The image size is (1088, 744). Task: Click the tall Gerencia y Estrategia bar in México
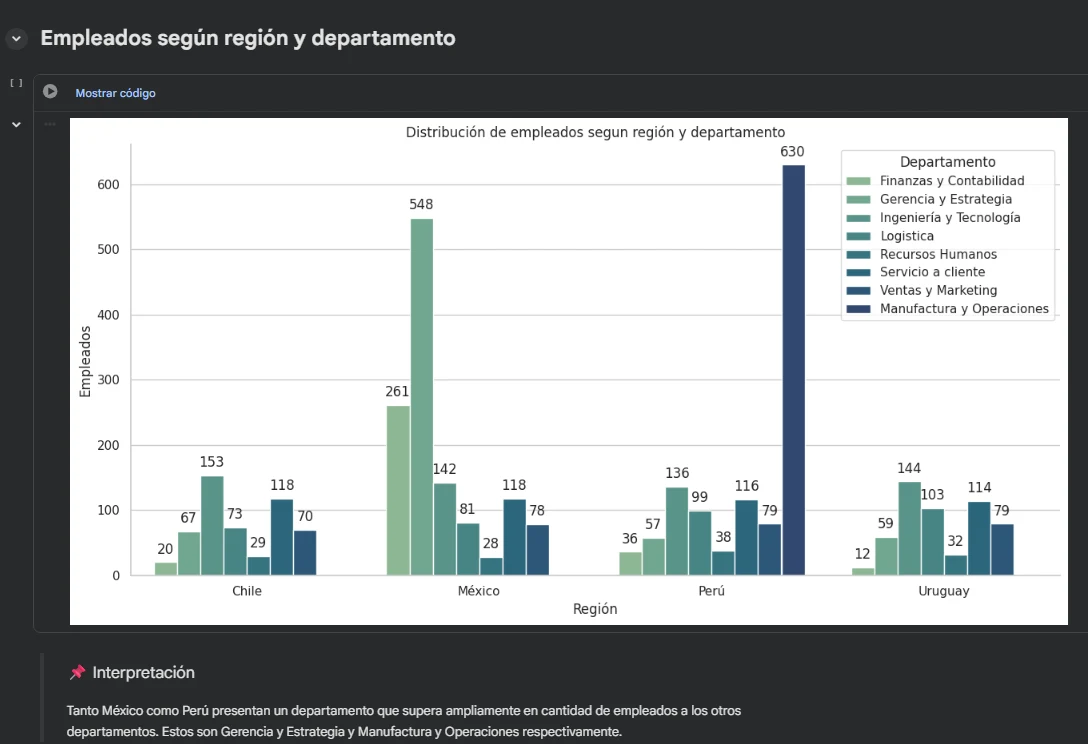coord(421,397)
